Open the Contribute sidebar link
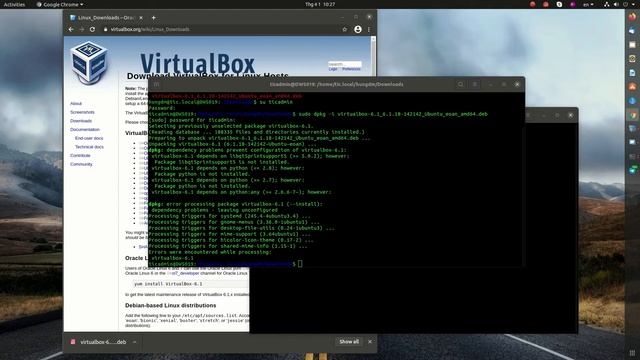The image size is (640, 360). [80, 156]
